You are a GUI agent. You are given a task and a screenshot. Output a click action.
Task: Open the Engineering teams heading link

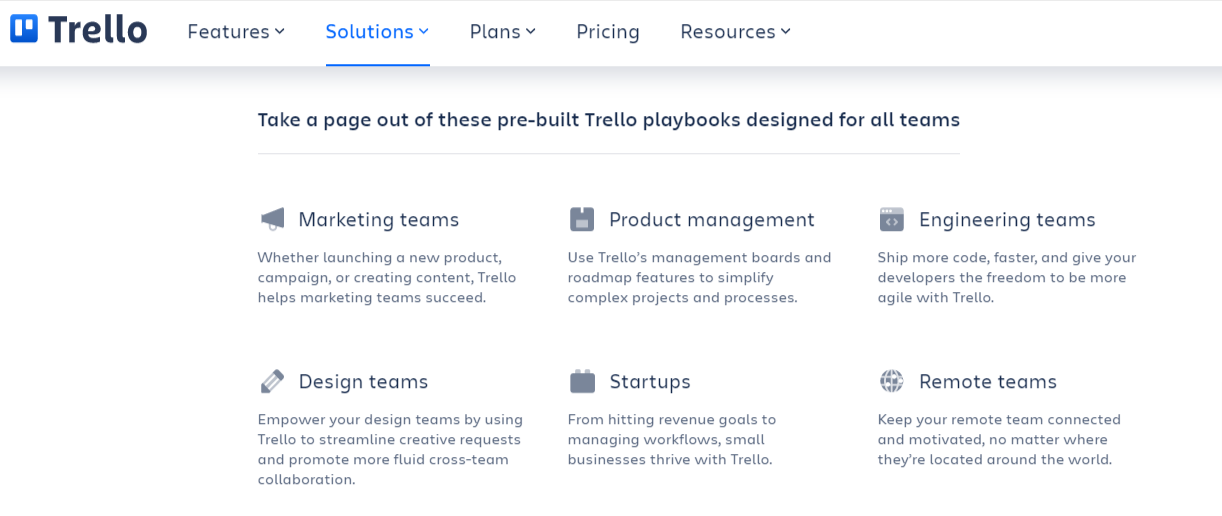1007,219
